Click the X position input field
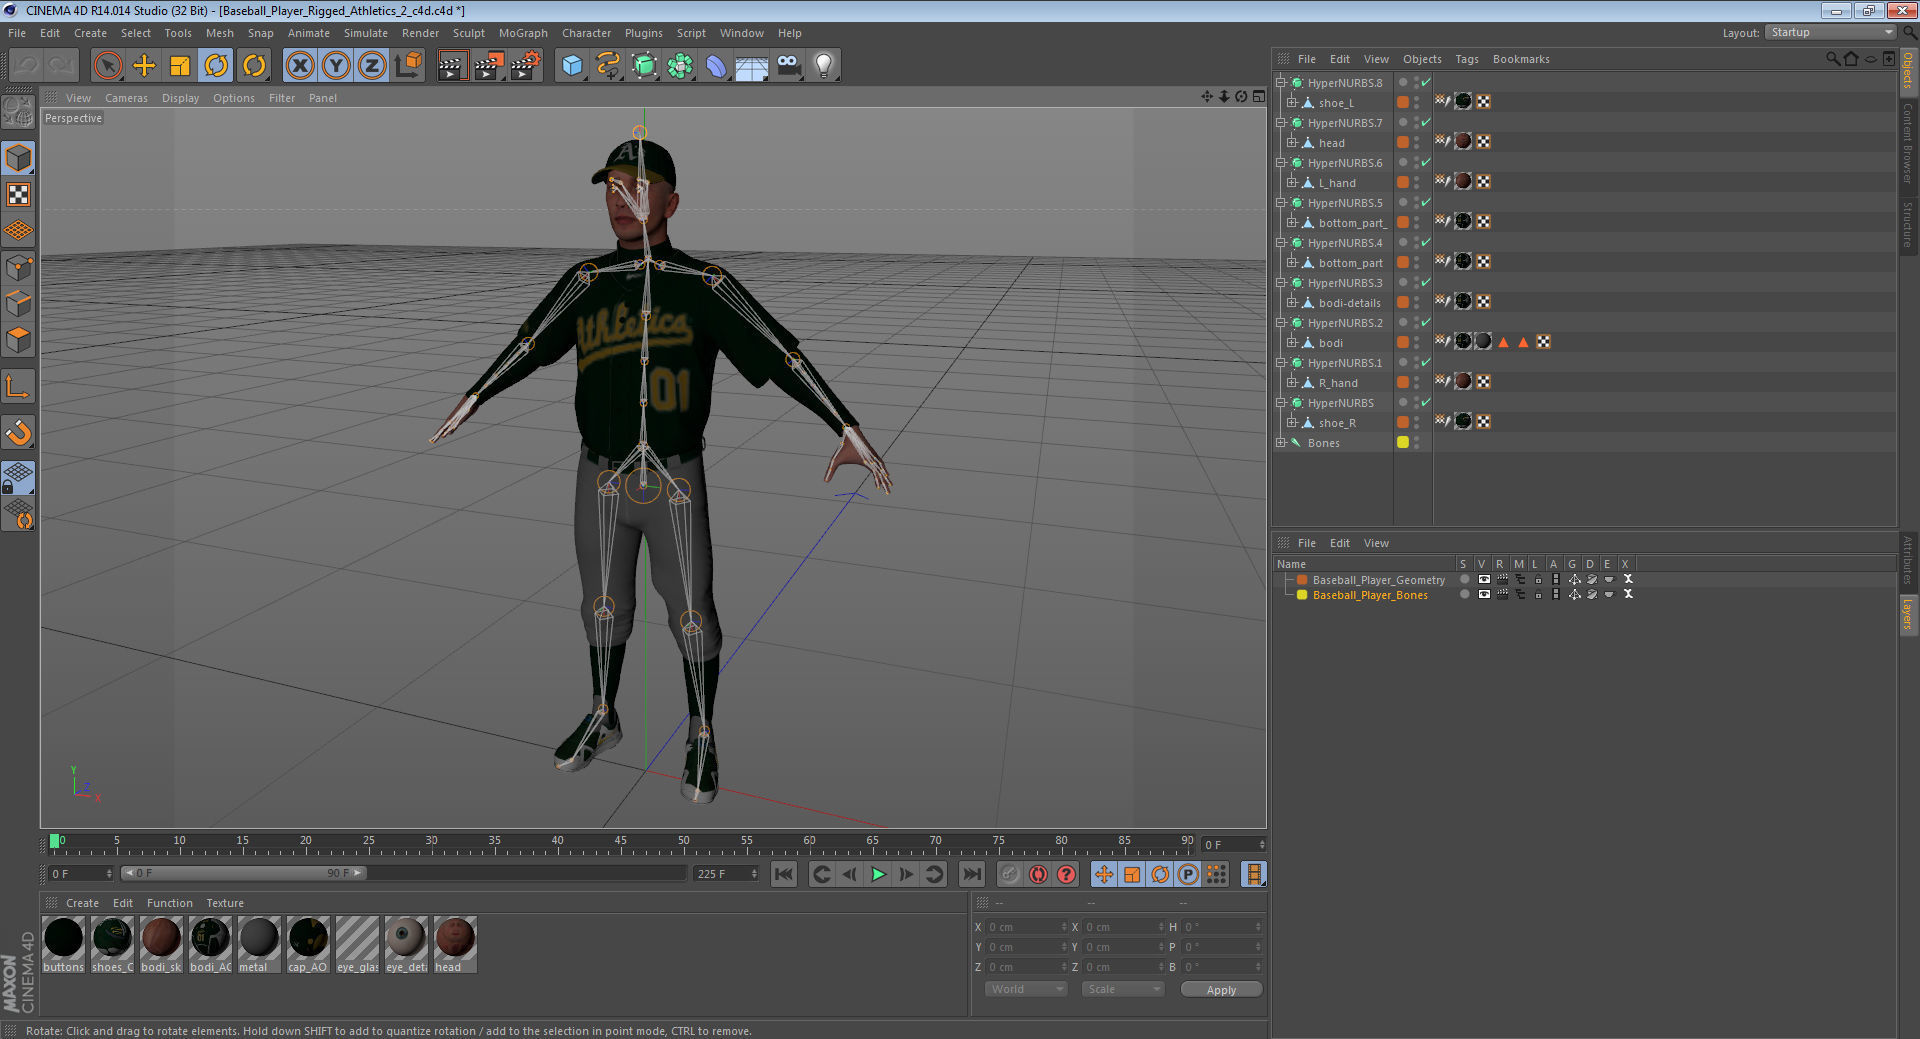The image size is (1920, 1039). (1026, 927)
